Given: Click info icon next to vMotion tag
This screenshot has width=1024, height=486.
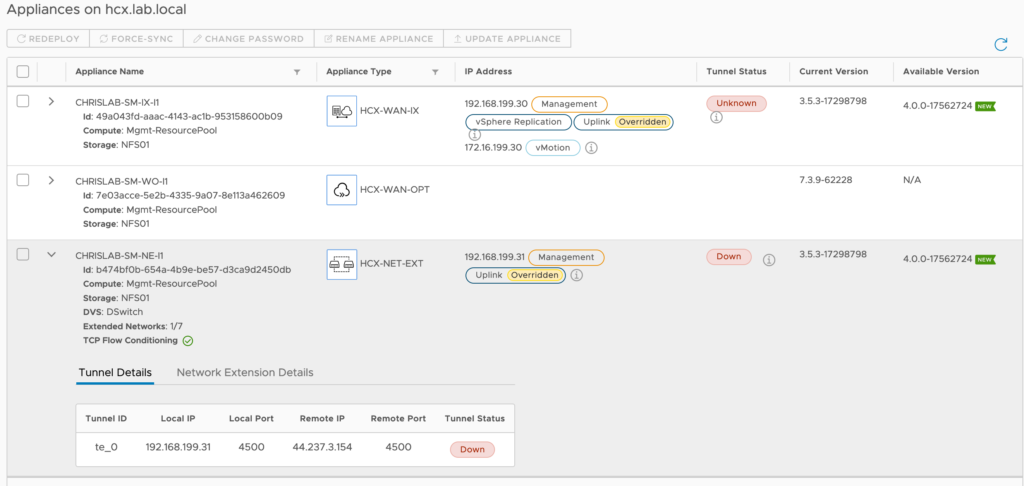Looking at the screenshot, I should point(591,148).
